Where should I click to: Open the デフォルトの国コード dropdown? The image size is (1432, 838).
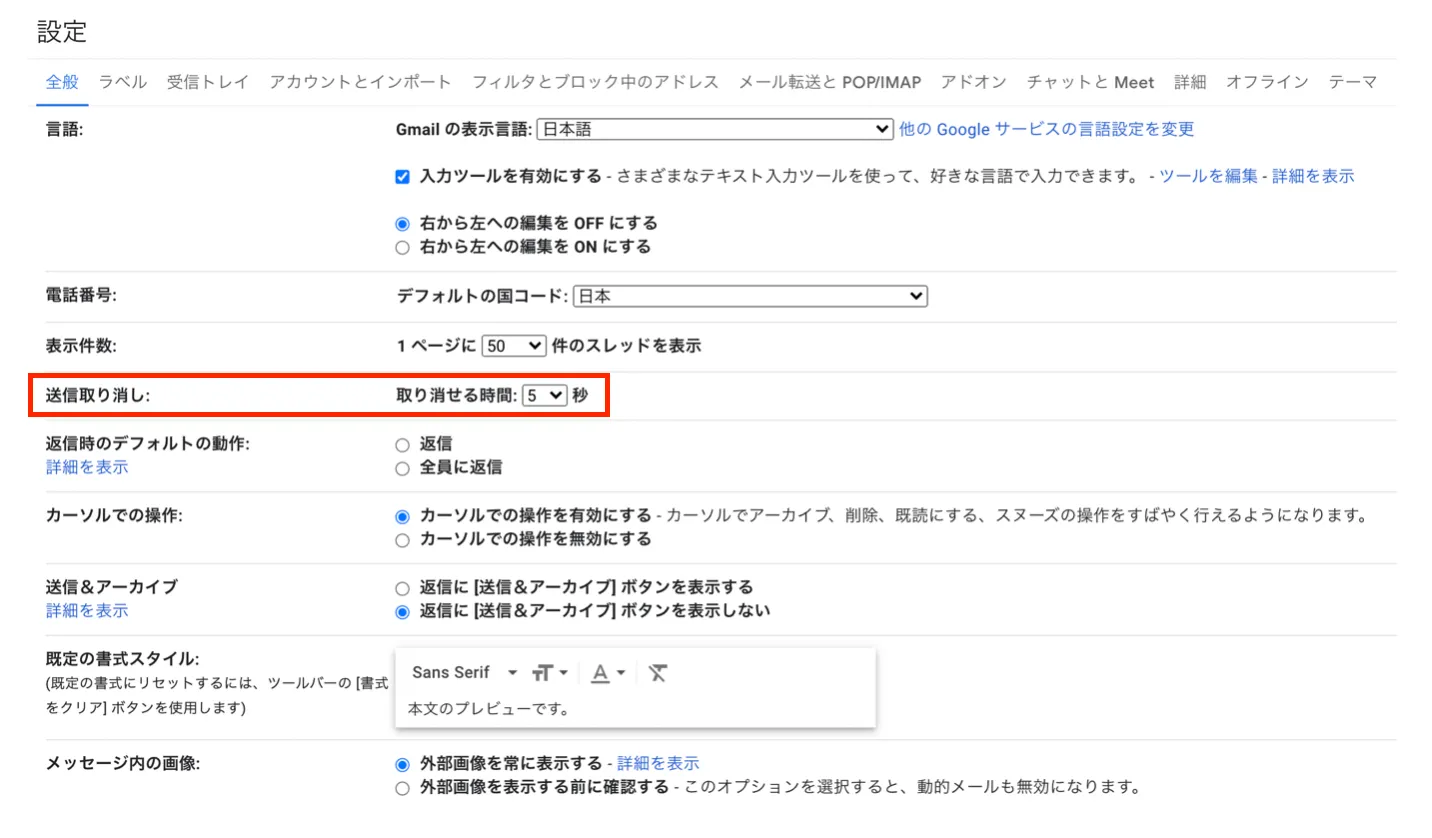[750, 296]
